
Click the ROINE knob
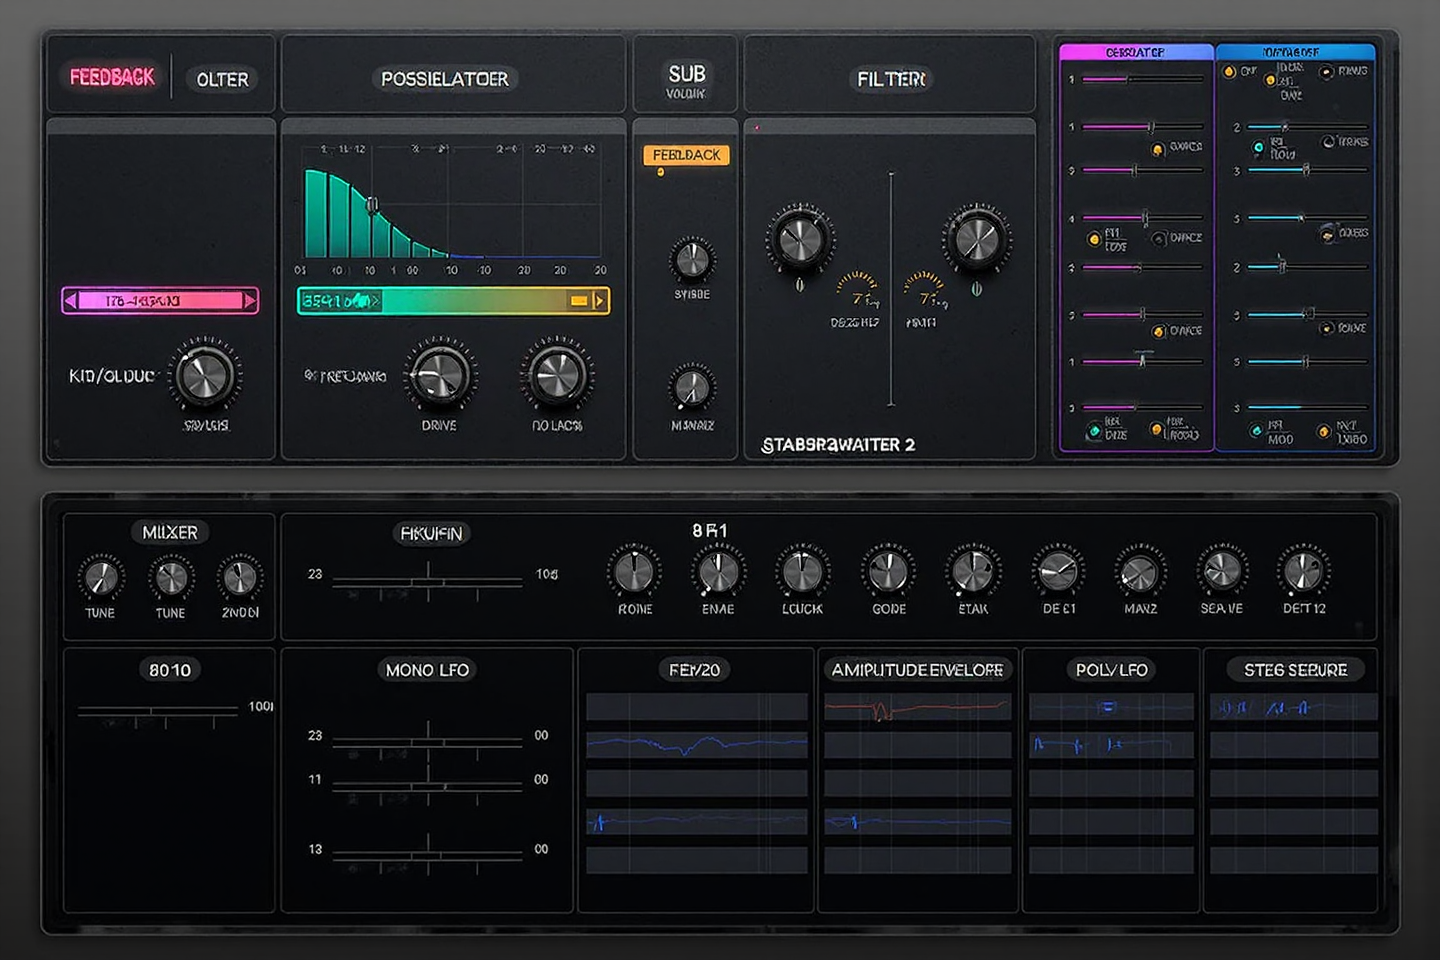tap(634, 572)
